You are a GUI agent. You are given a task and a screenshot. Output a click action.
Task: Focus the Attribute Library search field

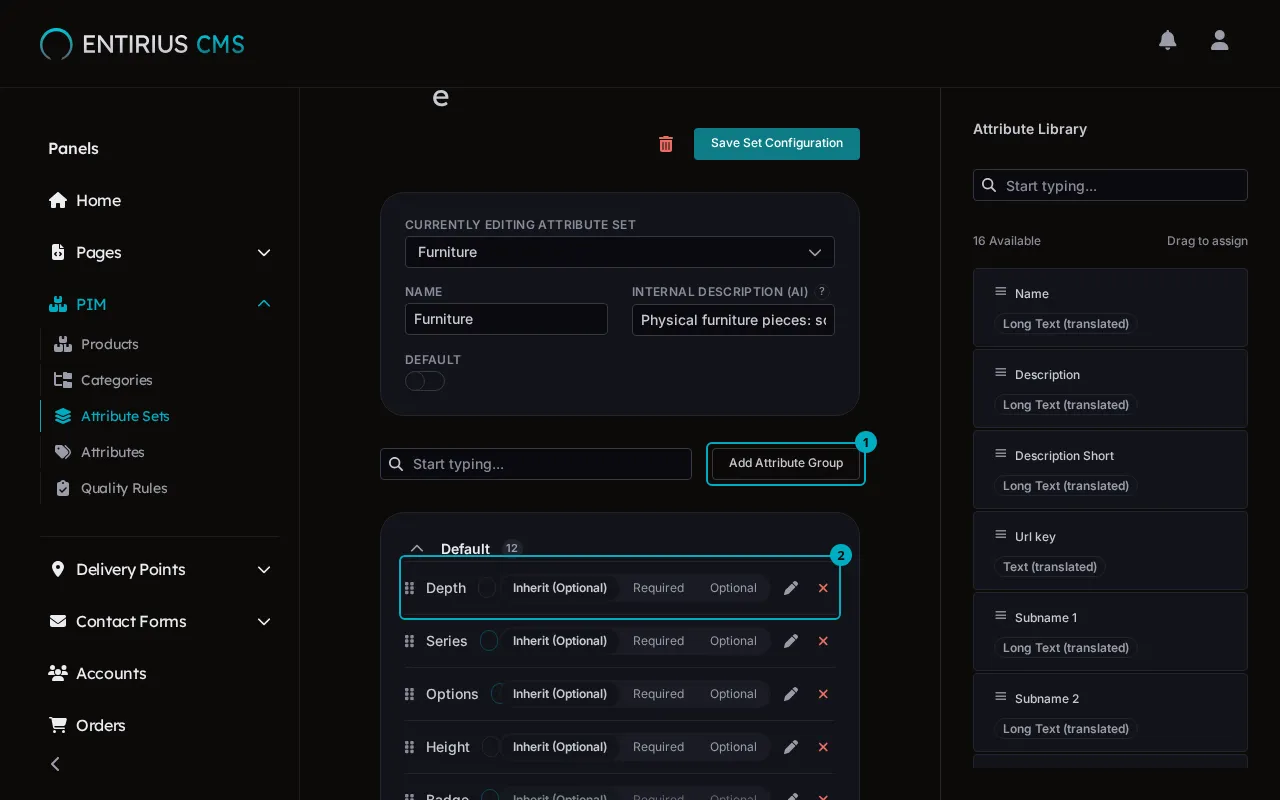point(1110,185)
